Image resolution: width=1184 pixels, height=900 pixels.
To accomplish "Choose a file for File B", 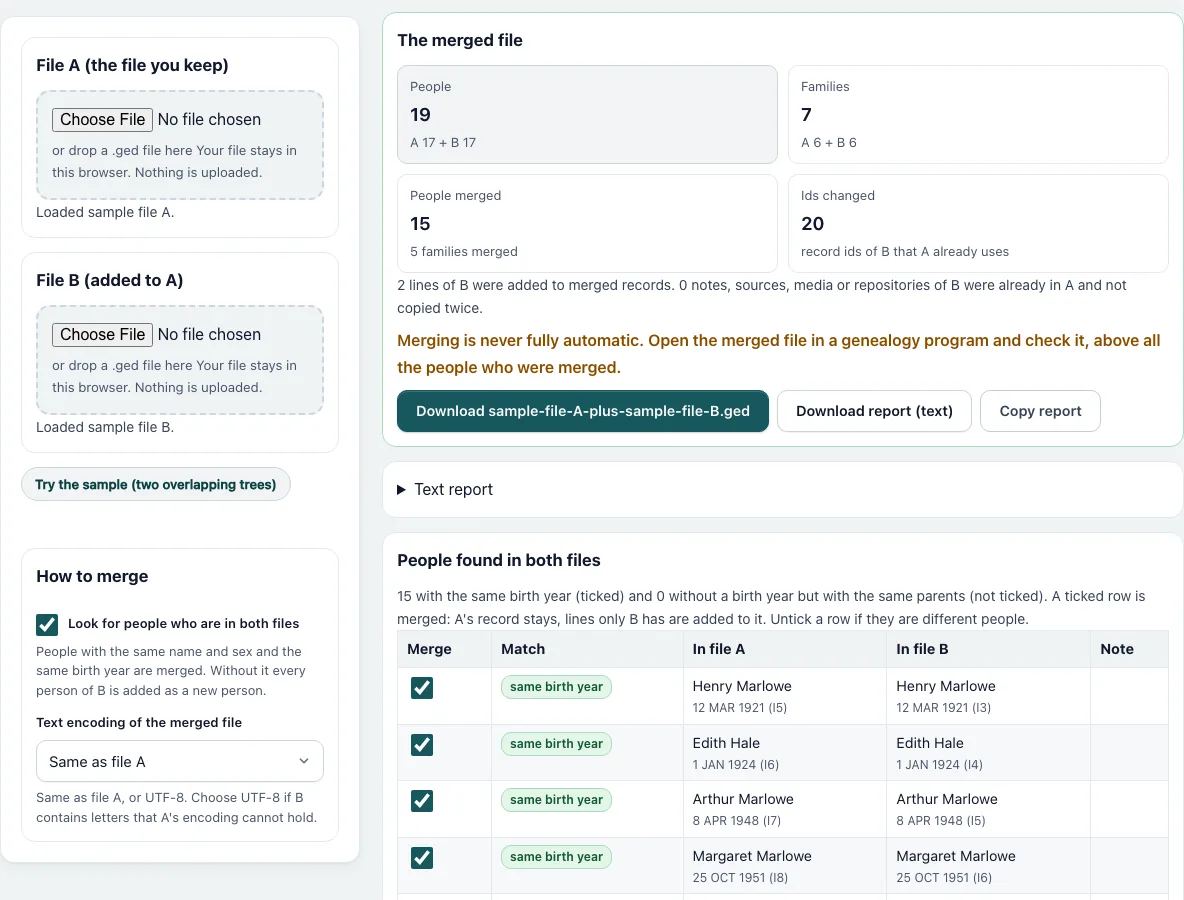I will (103, 334).
